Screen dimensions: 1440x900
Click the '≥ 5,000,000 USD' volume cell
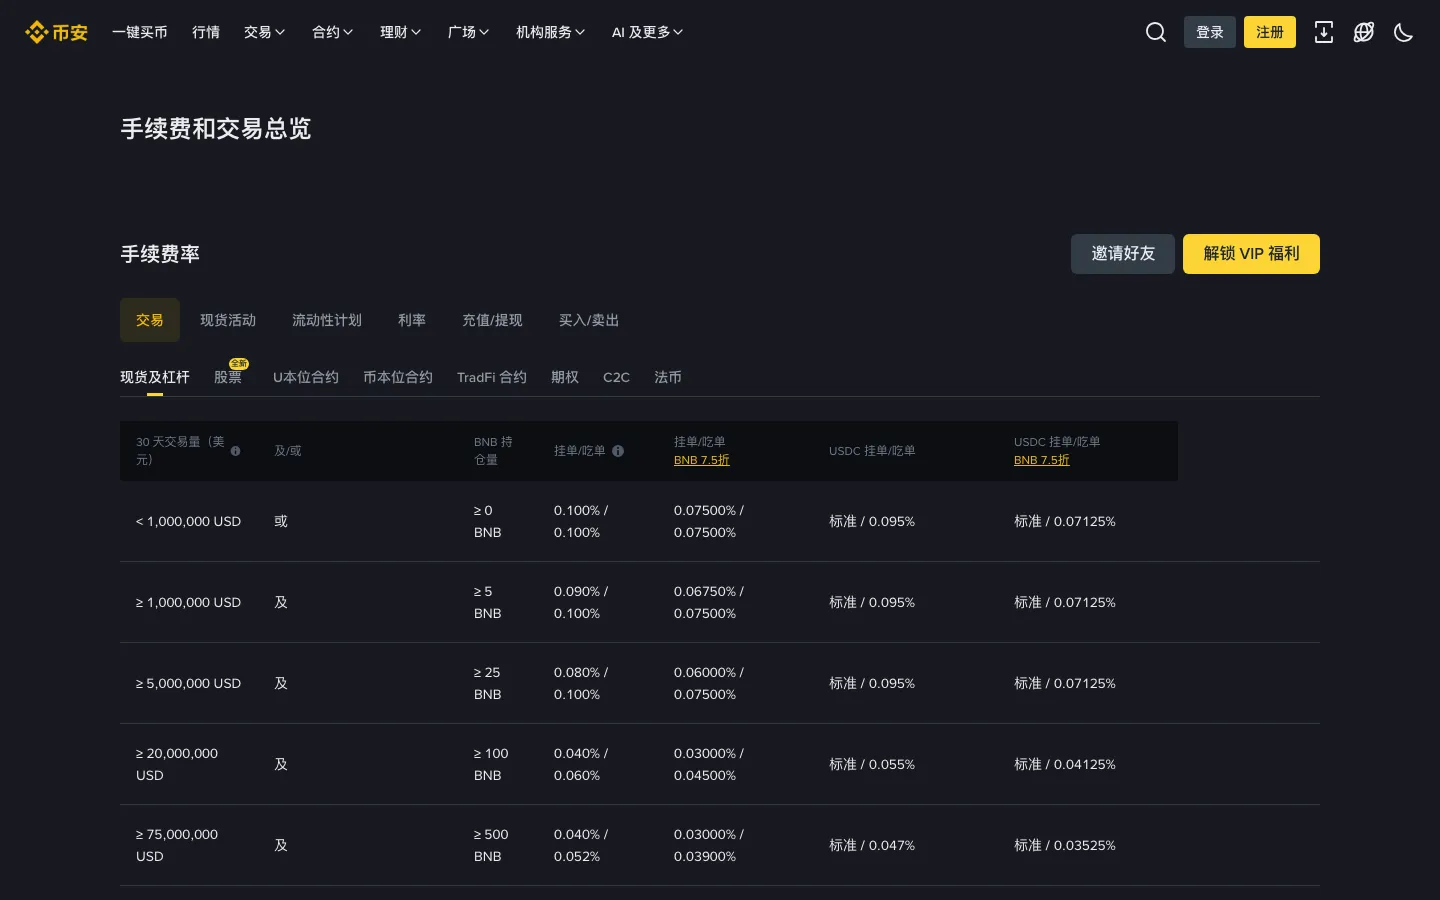pyautogui.click(x=189, y=683)
